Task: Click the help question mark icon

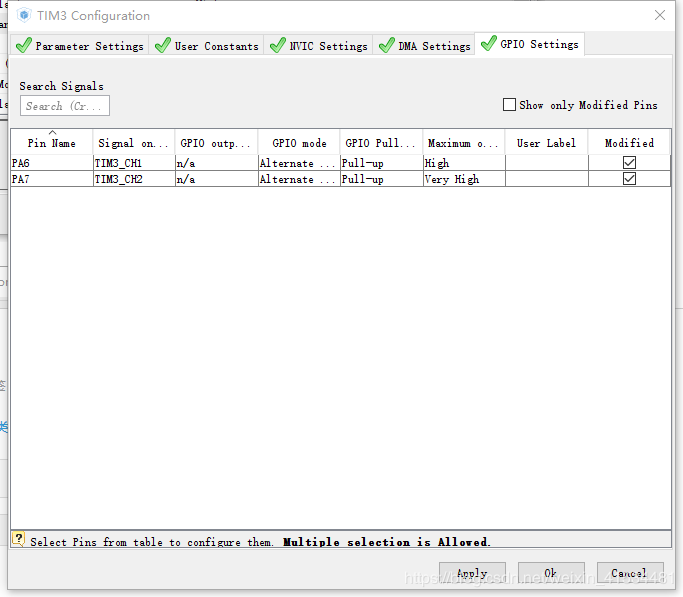Action: pos(19,539)
